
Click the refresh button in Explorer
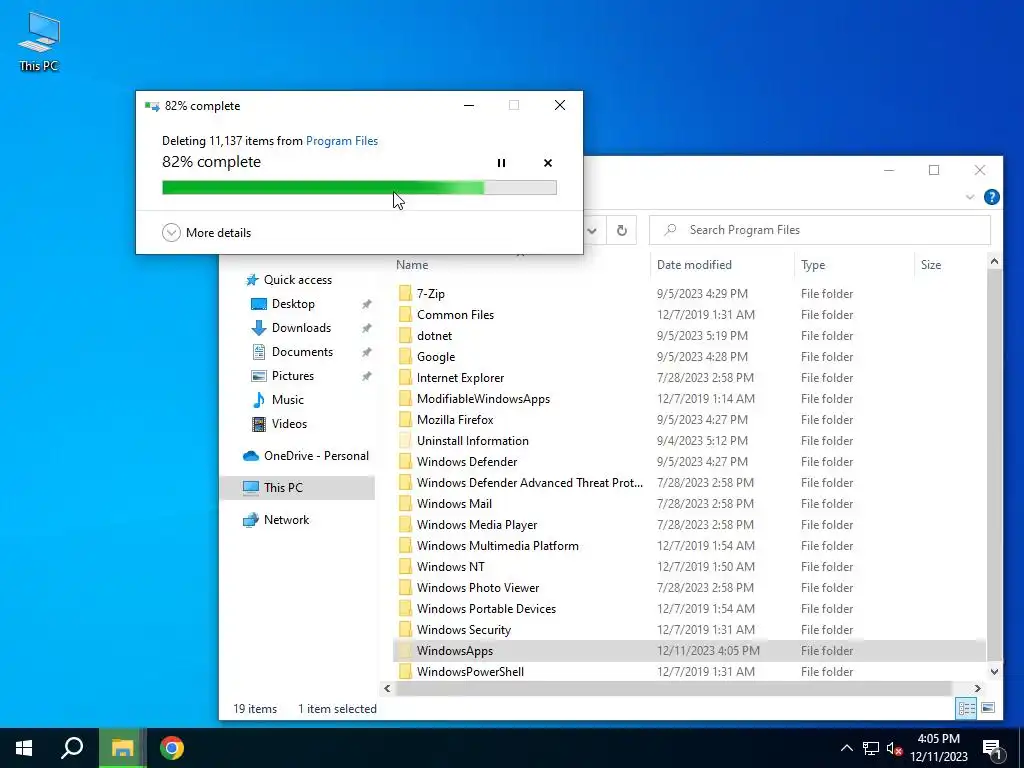[622, 230]
